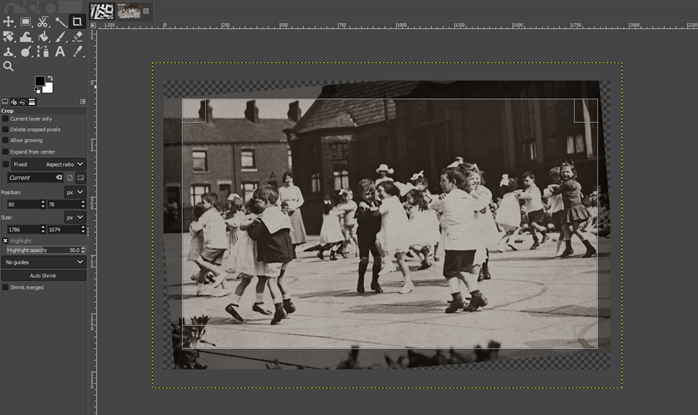698x415 pixels.
Task: Open the Size unit px dropdown
Action: pyautogui.click(x=75, y=217)
